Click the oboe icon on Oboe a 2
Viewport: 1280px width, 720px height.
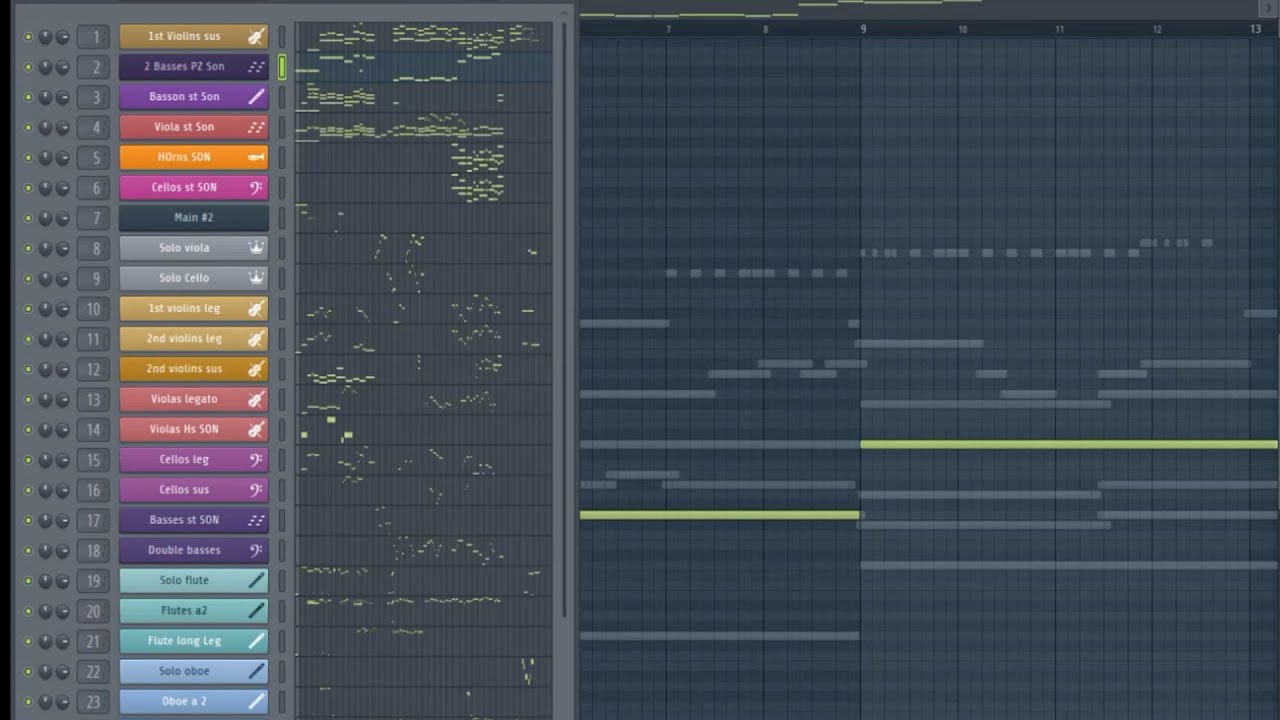256,701
